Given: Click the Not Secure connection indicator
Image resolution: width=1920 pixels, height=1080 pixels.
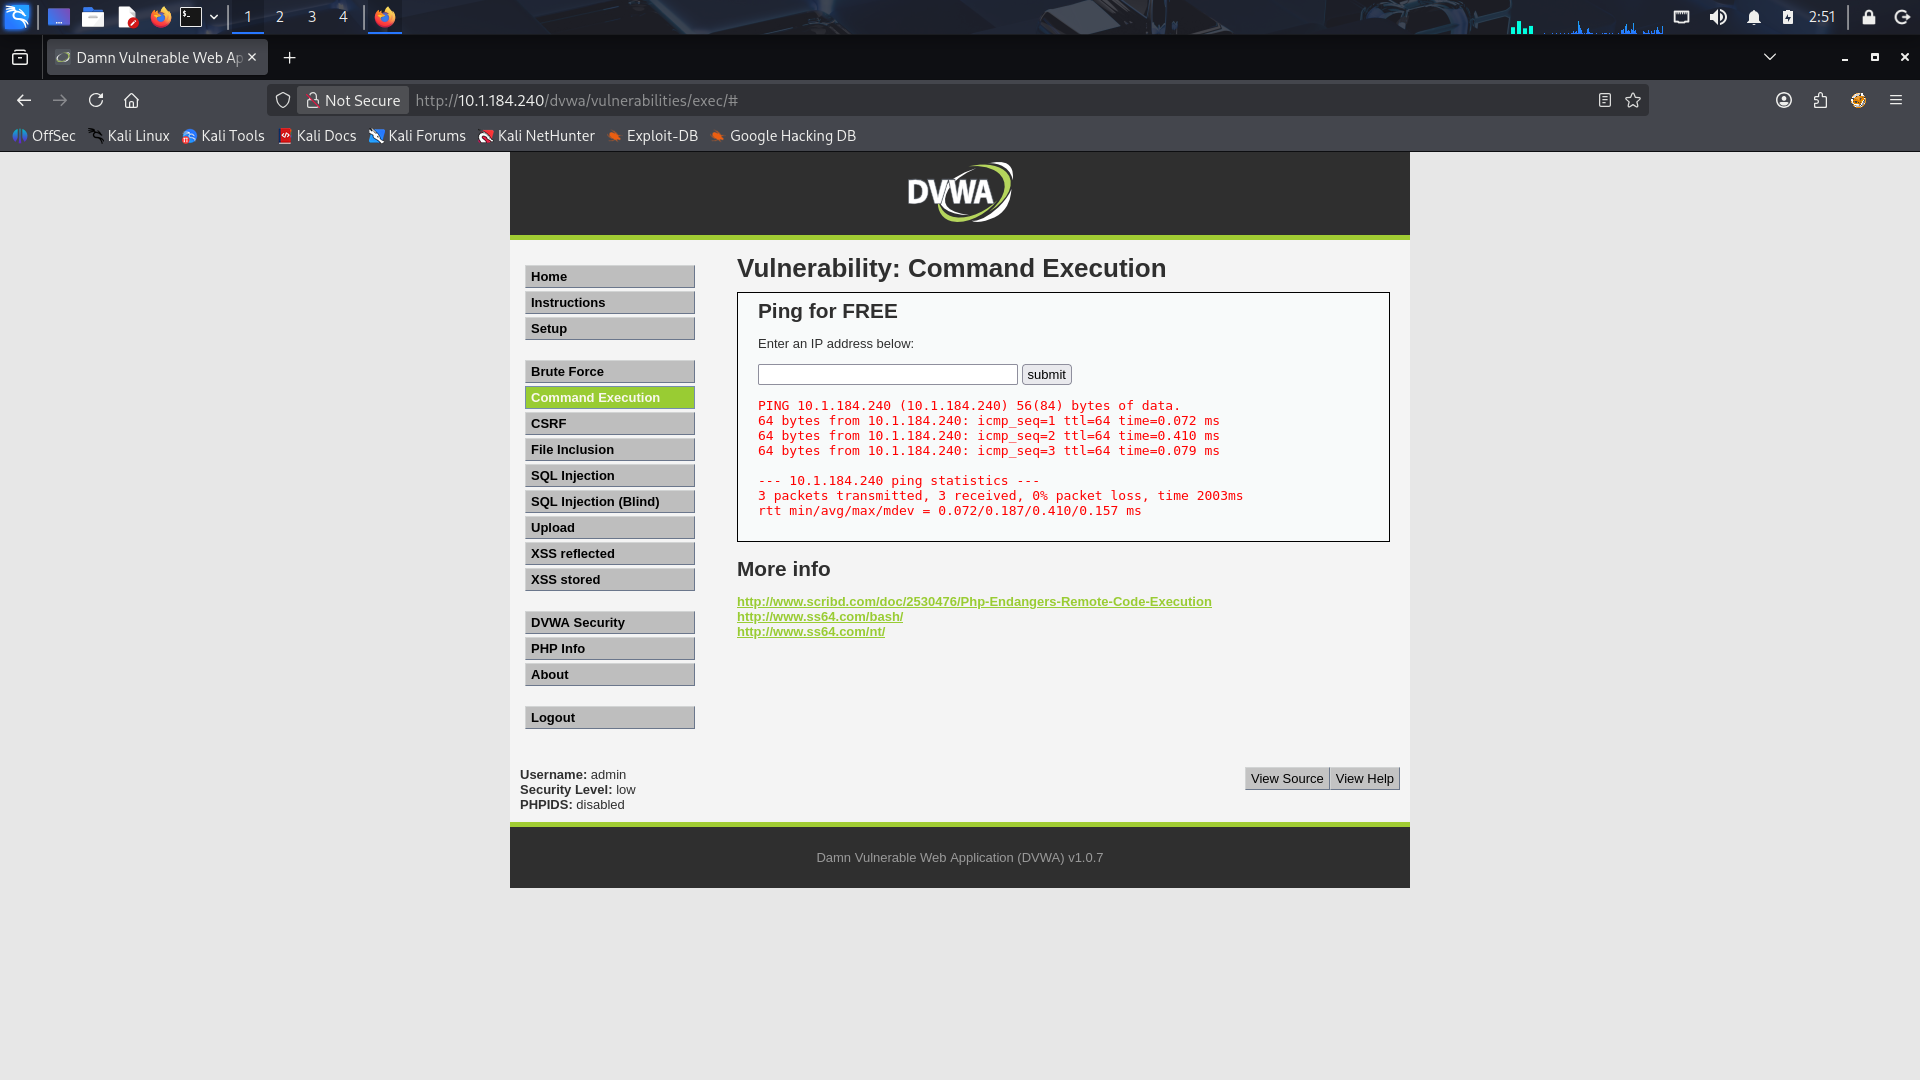Looking at the screenshot, I should 353,100.
